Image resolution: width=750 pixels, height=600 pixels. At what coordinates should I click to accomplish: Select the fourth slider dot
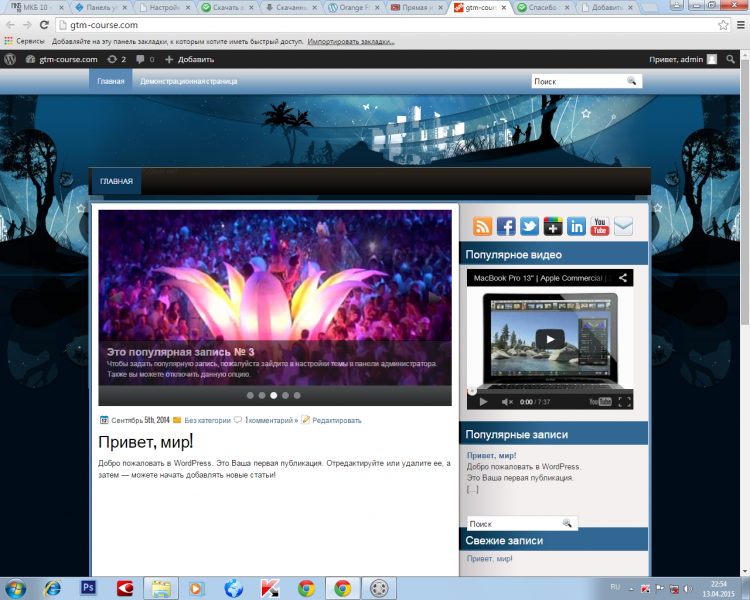pyautogui.click(x=285, y=395)
